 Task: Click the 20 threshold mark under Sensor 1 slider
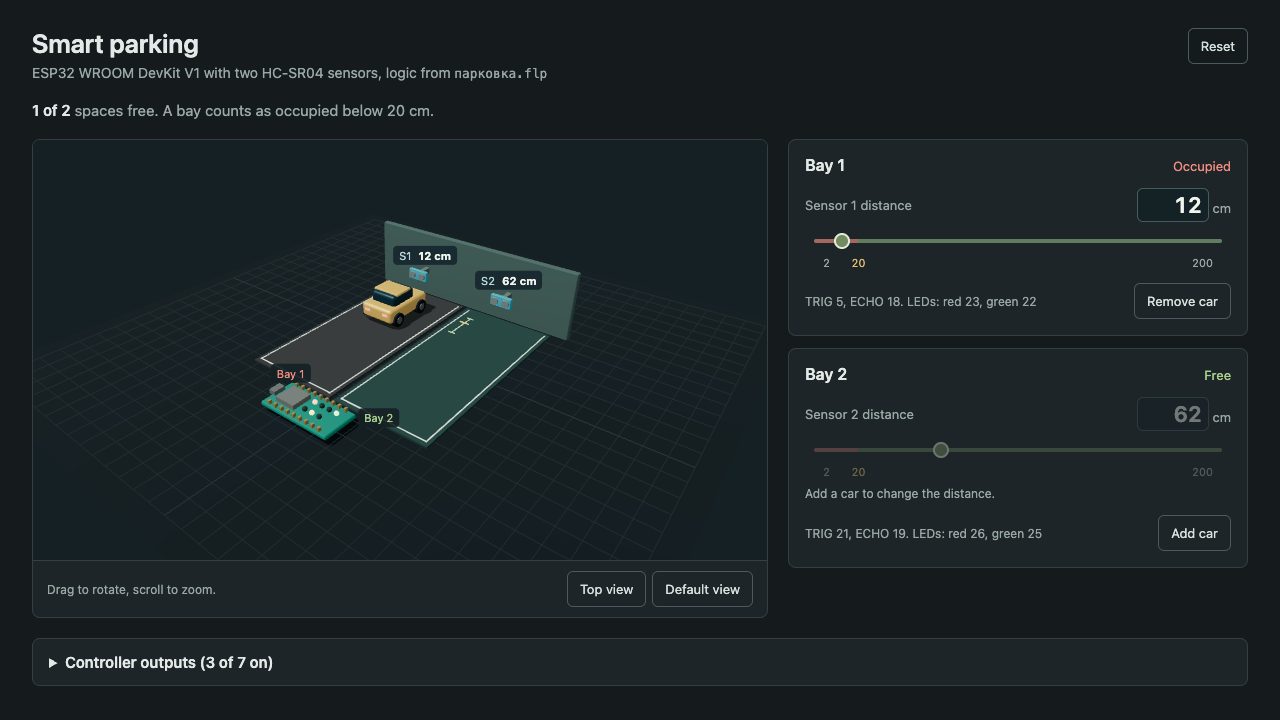[x=858, y=263]
